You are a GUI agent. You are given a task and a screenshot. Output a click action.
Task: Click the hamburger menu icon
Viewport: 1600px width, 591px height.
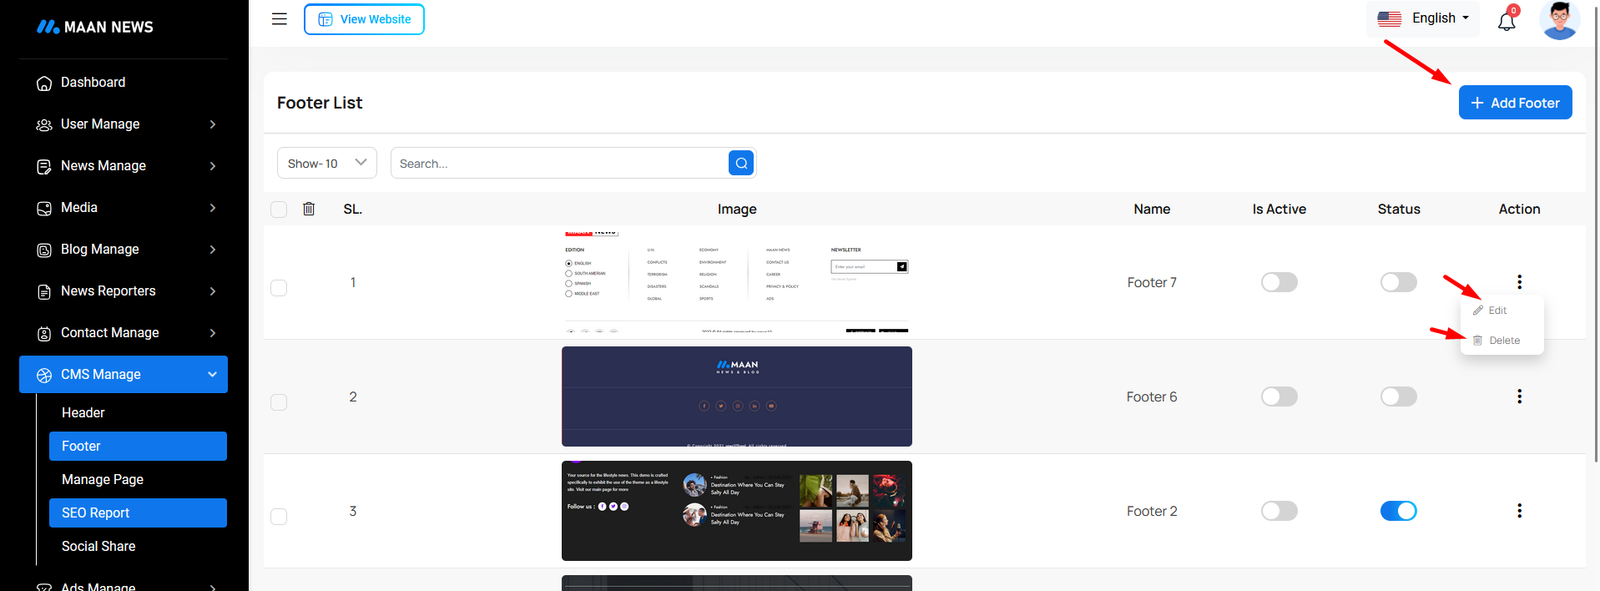pyautogui.click(x=279, y=19)
